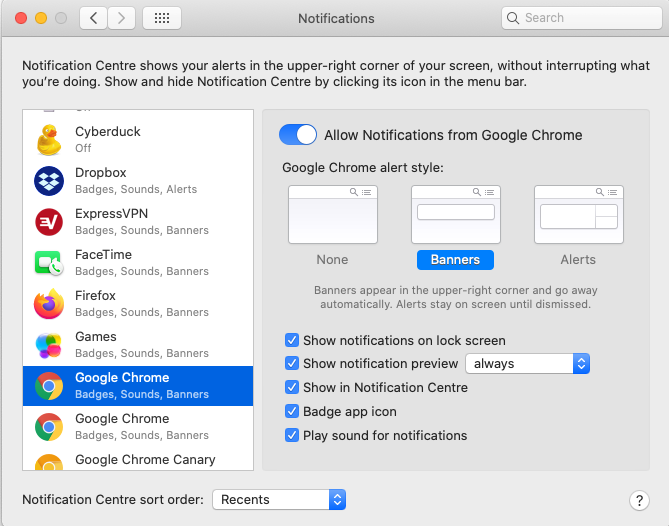669x526 pixels.
Task: Uncheck Show notifications on lock screen
Action: (292, 340)
